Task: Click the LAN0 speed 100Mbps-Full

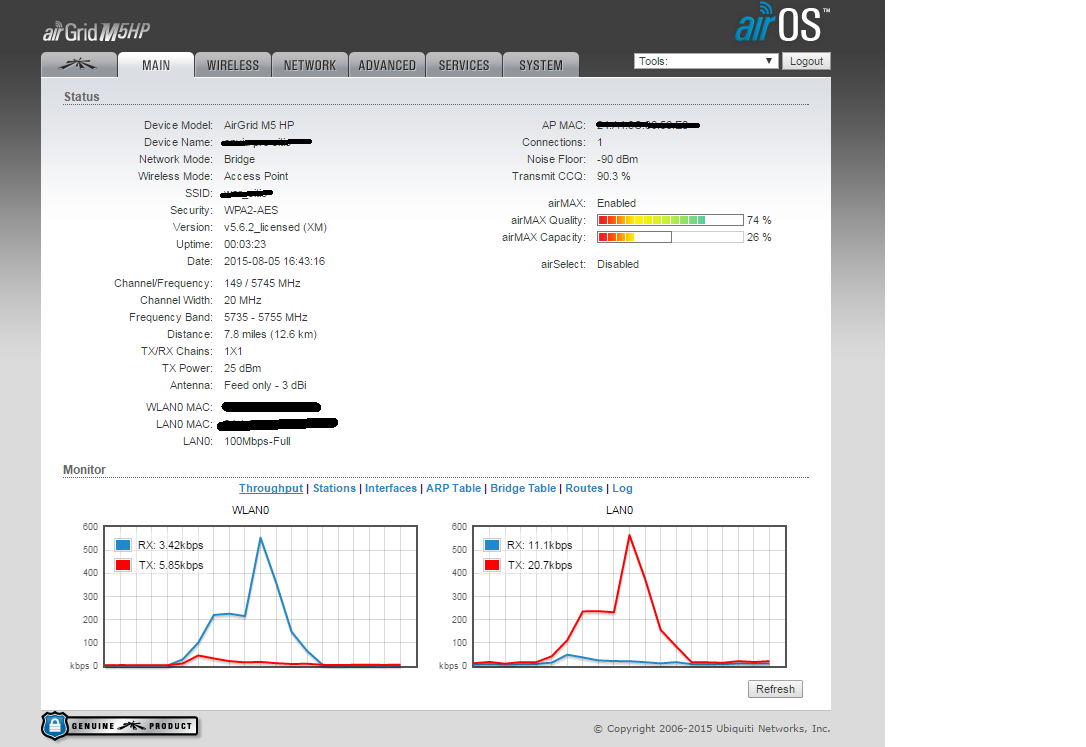Action: coord(257,442)
